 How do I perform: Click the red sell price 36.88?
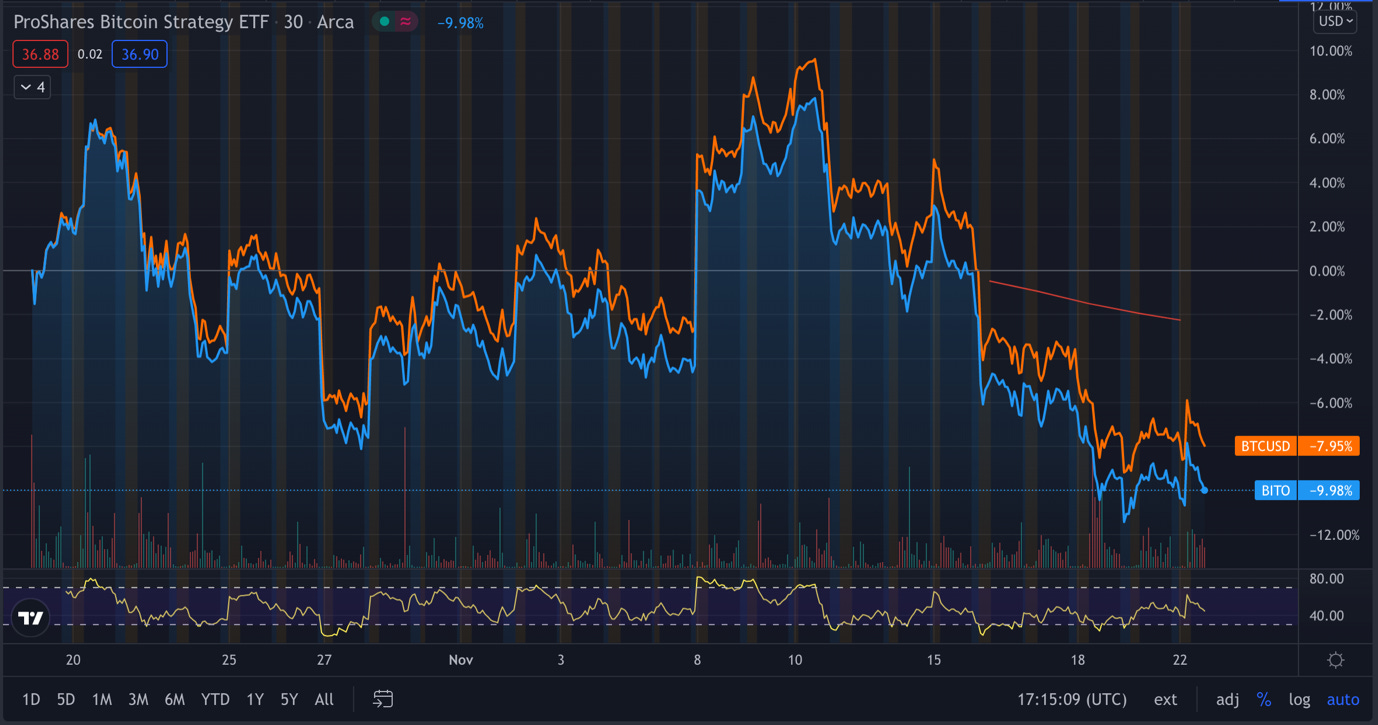(40, 54)
